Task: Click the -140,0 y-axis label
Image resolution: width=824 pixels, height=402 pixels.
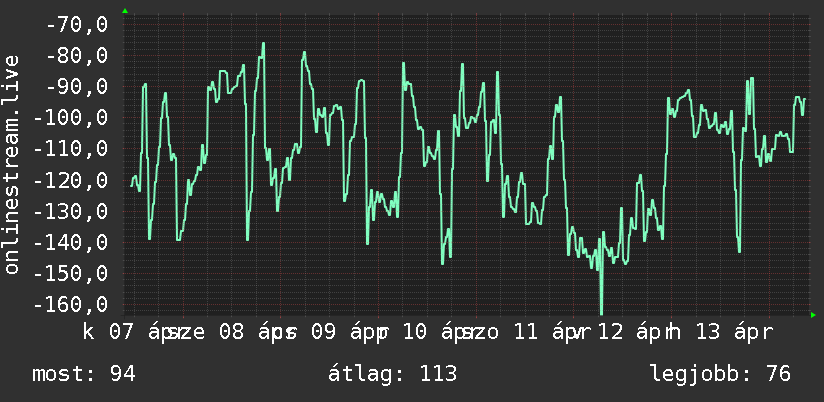Action: 71,242
